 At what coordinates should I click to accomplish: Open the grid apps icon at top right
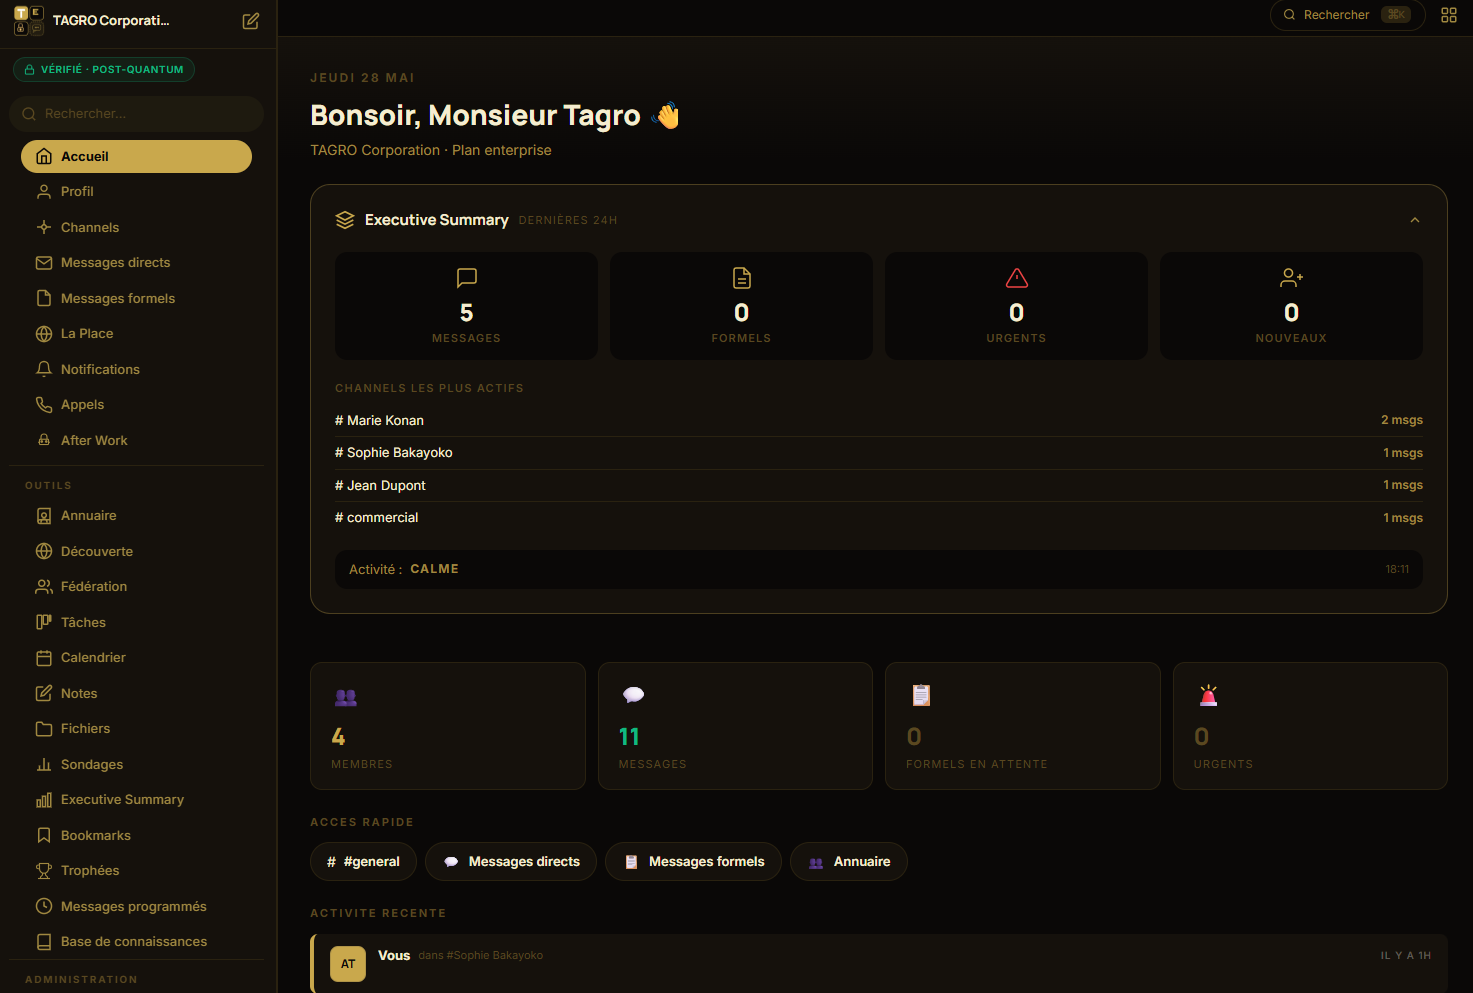click(1448, 15)
